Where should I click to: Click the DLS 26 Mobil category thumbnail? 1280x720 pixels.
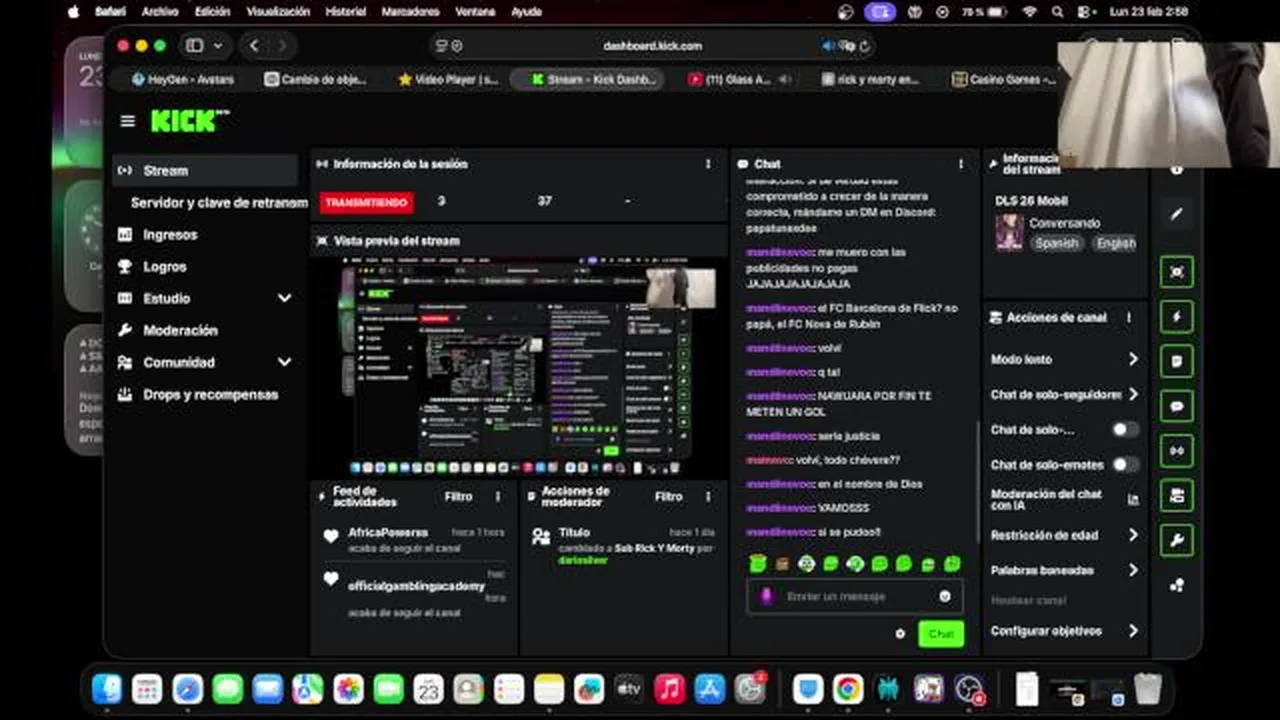(1009, 232)
